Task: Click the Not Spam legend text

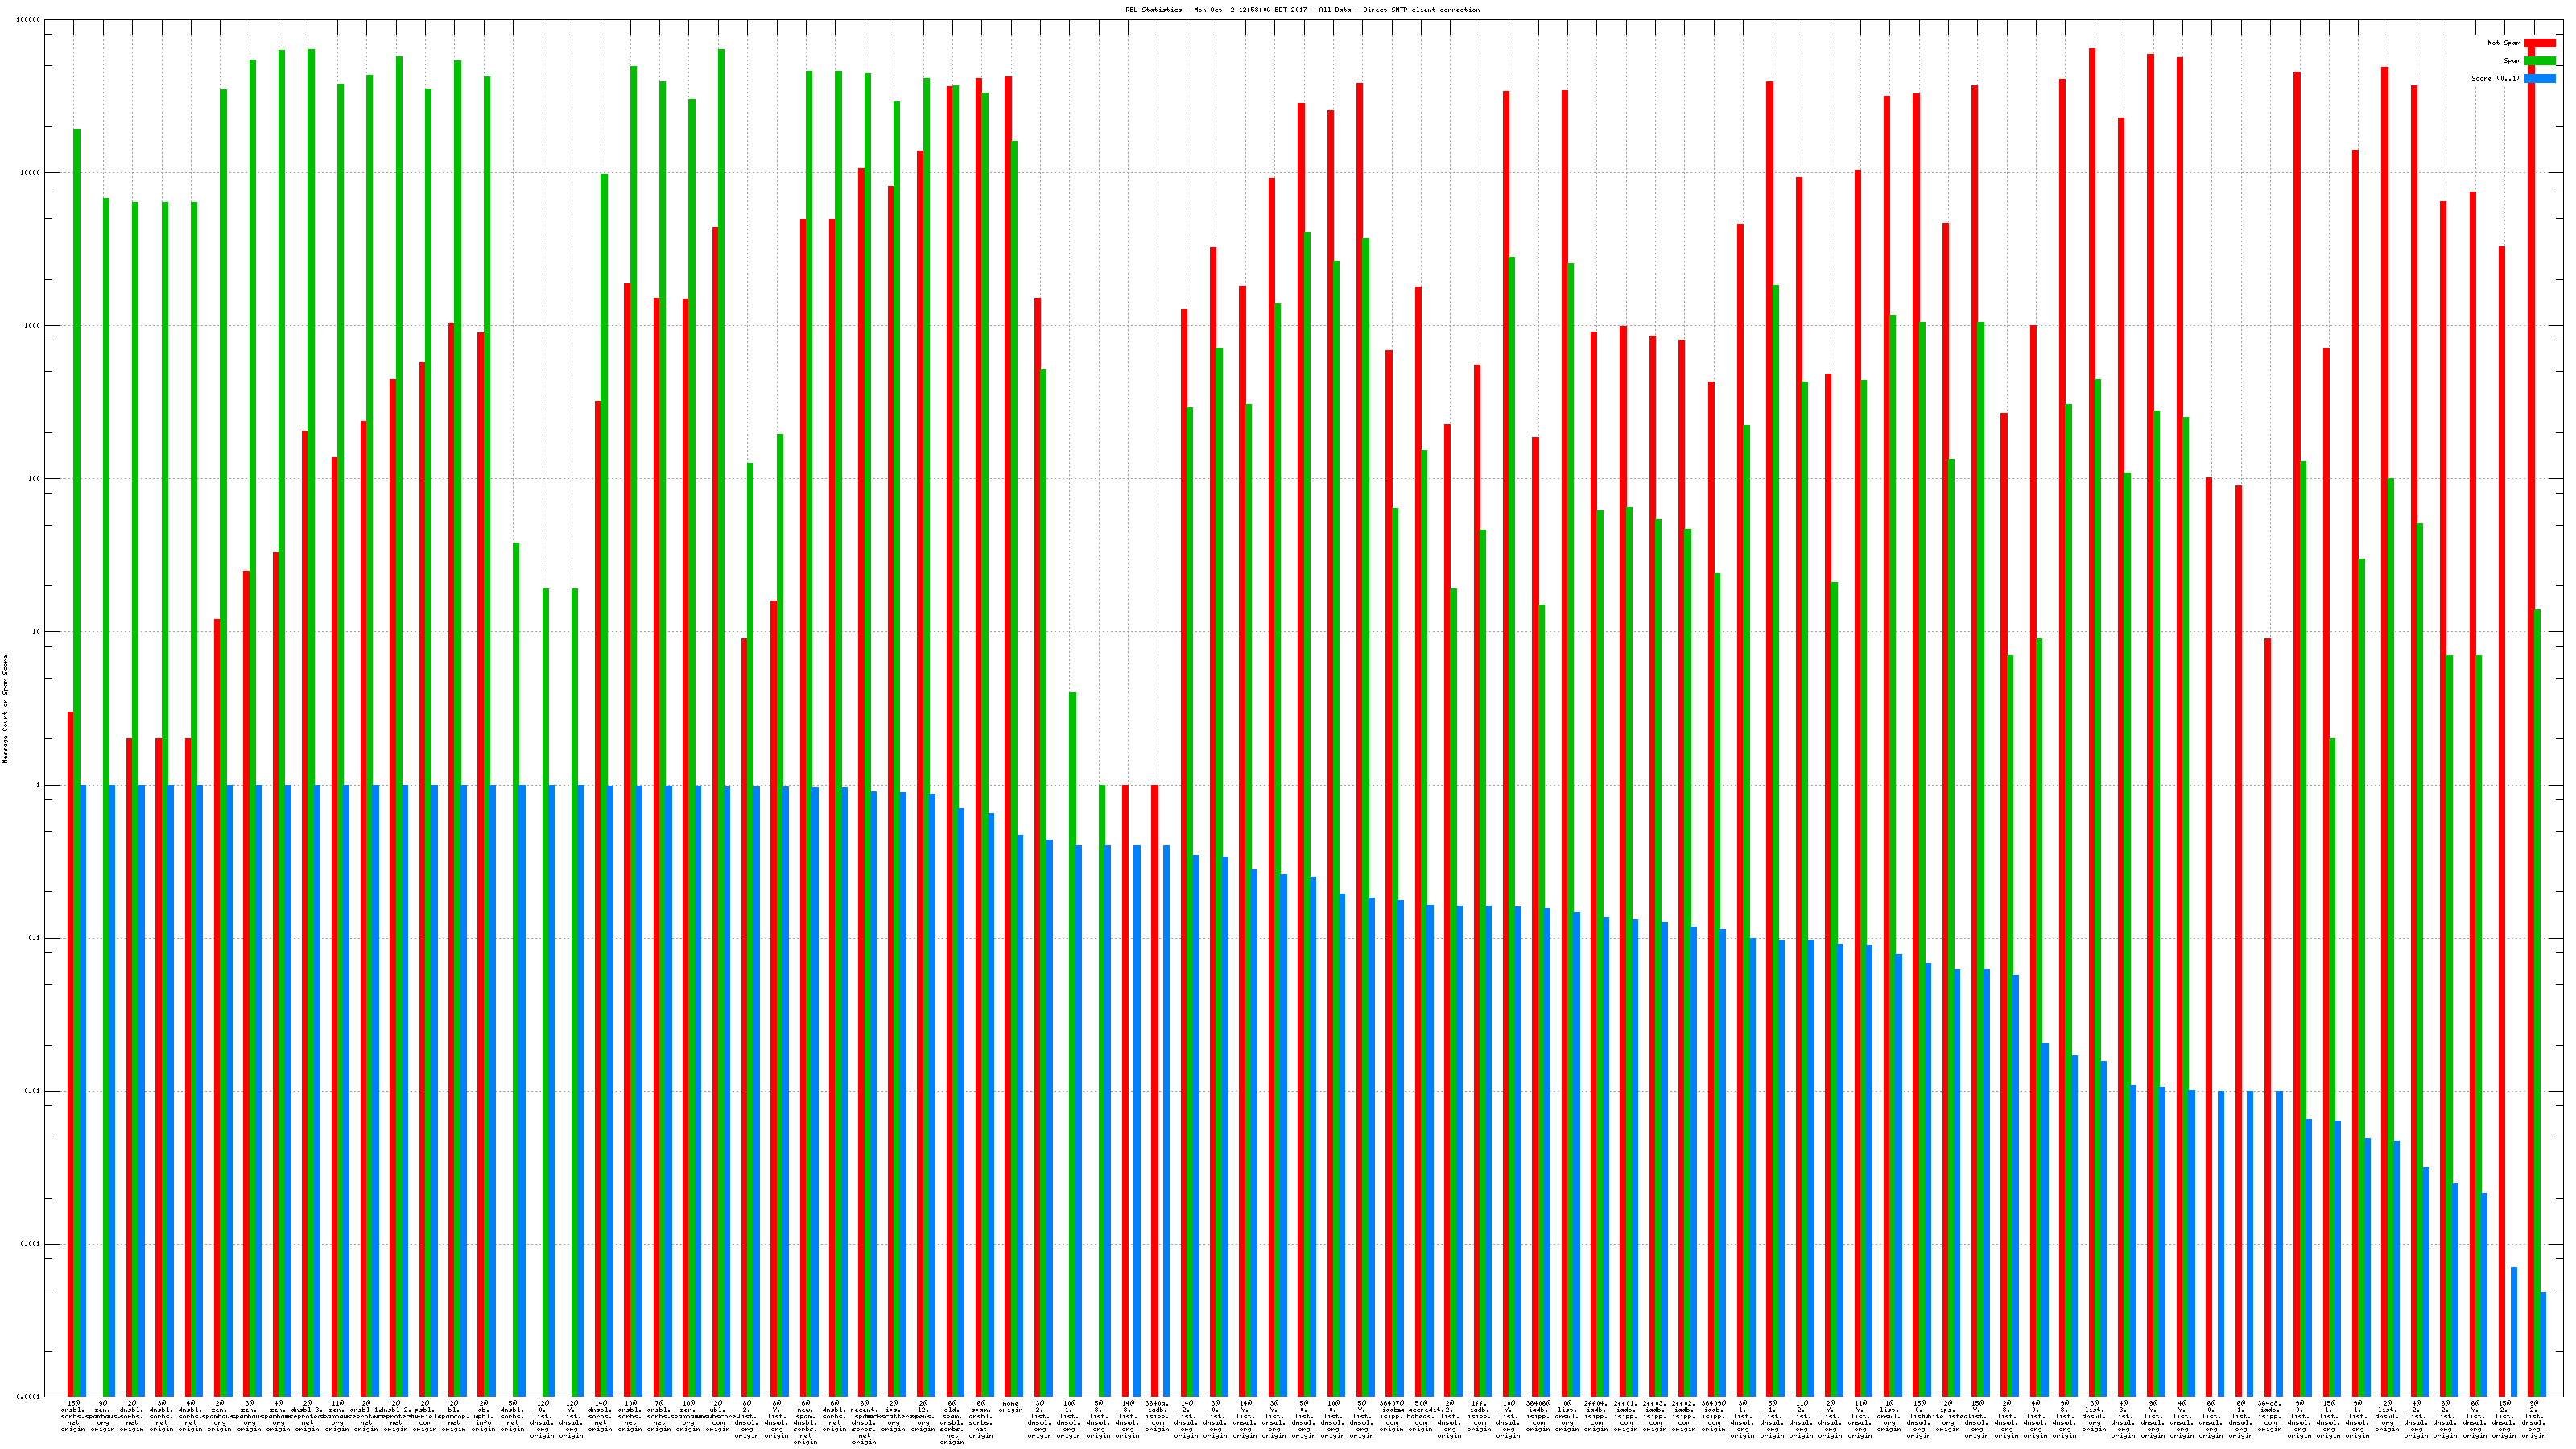Action: pyautogui.click(x=2504, y=43)
